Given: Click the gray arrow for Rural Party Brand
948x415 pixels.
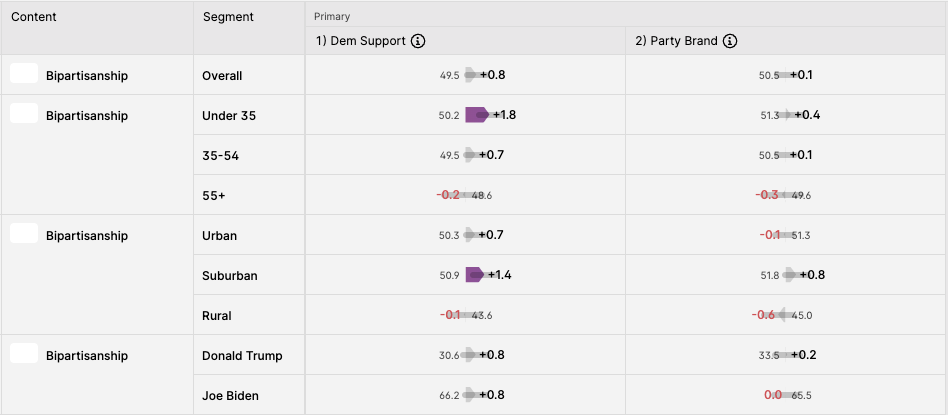Looking at the screenshot, I should click(x=781, y=315).
